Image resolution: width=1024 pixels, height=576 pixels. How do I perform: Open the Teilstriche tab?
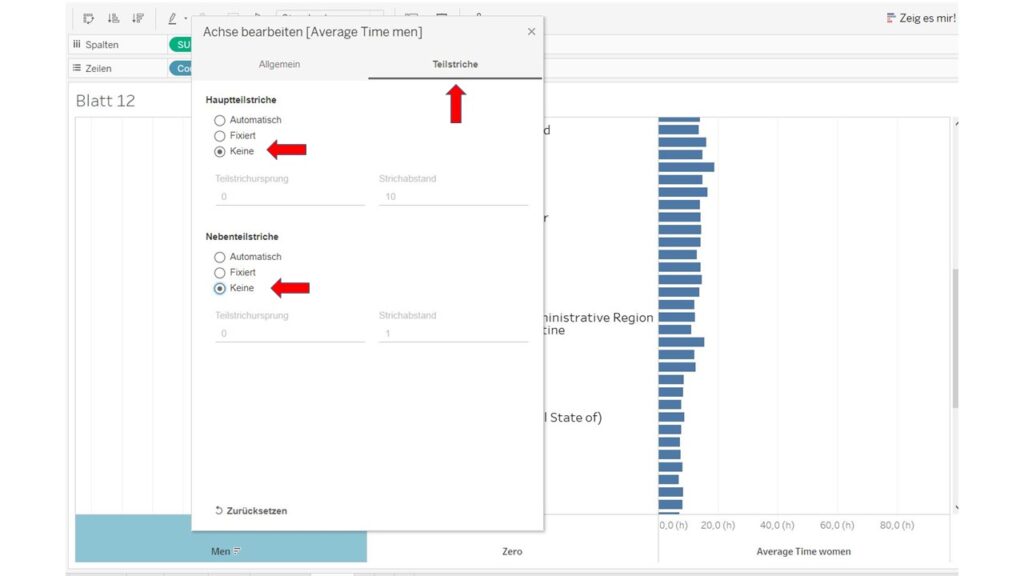point(455,64)
